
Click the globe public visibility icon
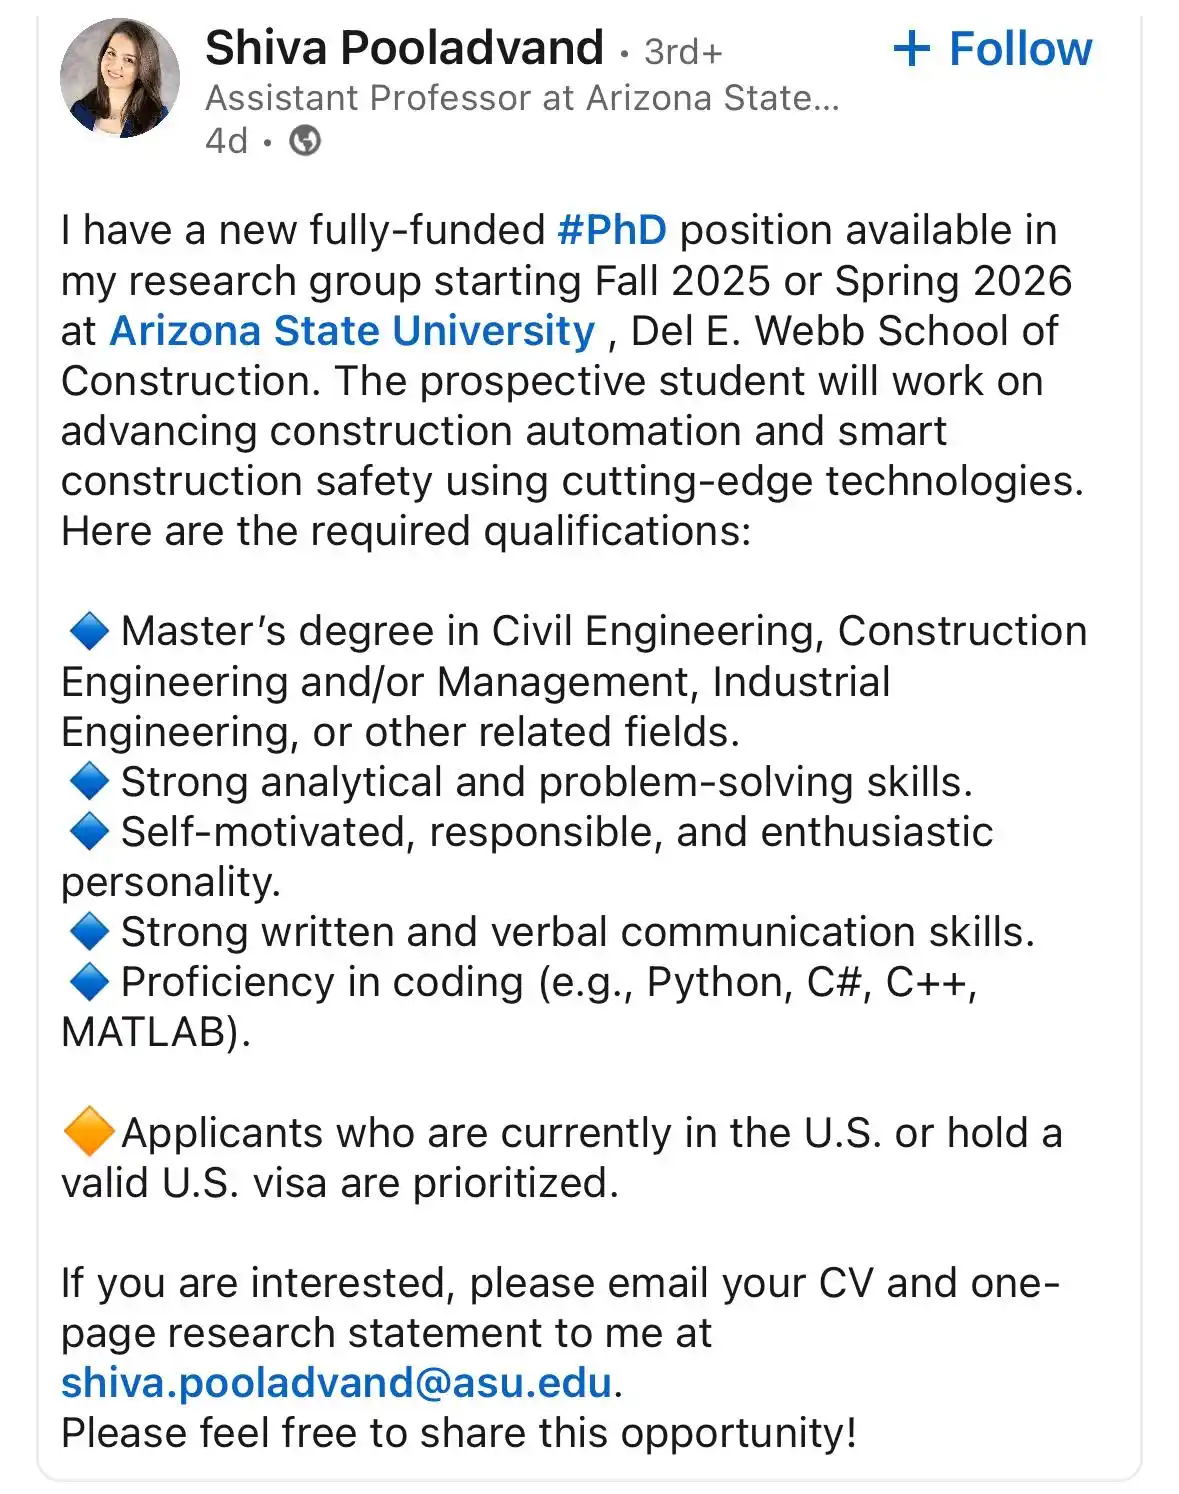[305, 141]
